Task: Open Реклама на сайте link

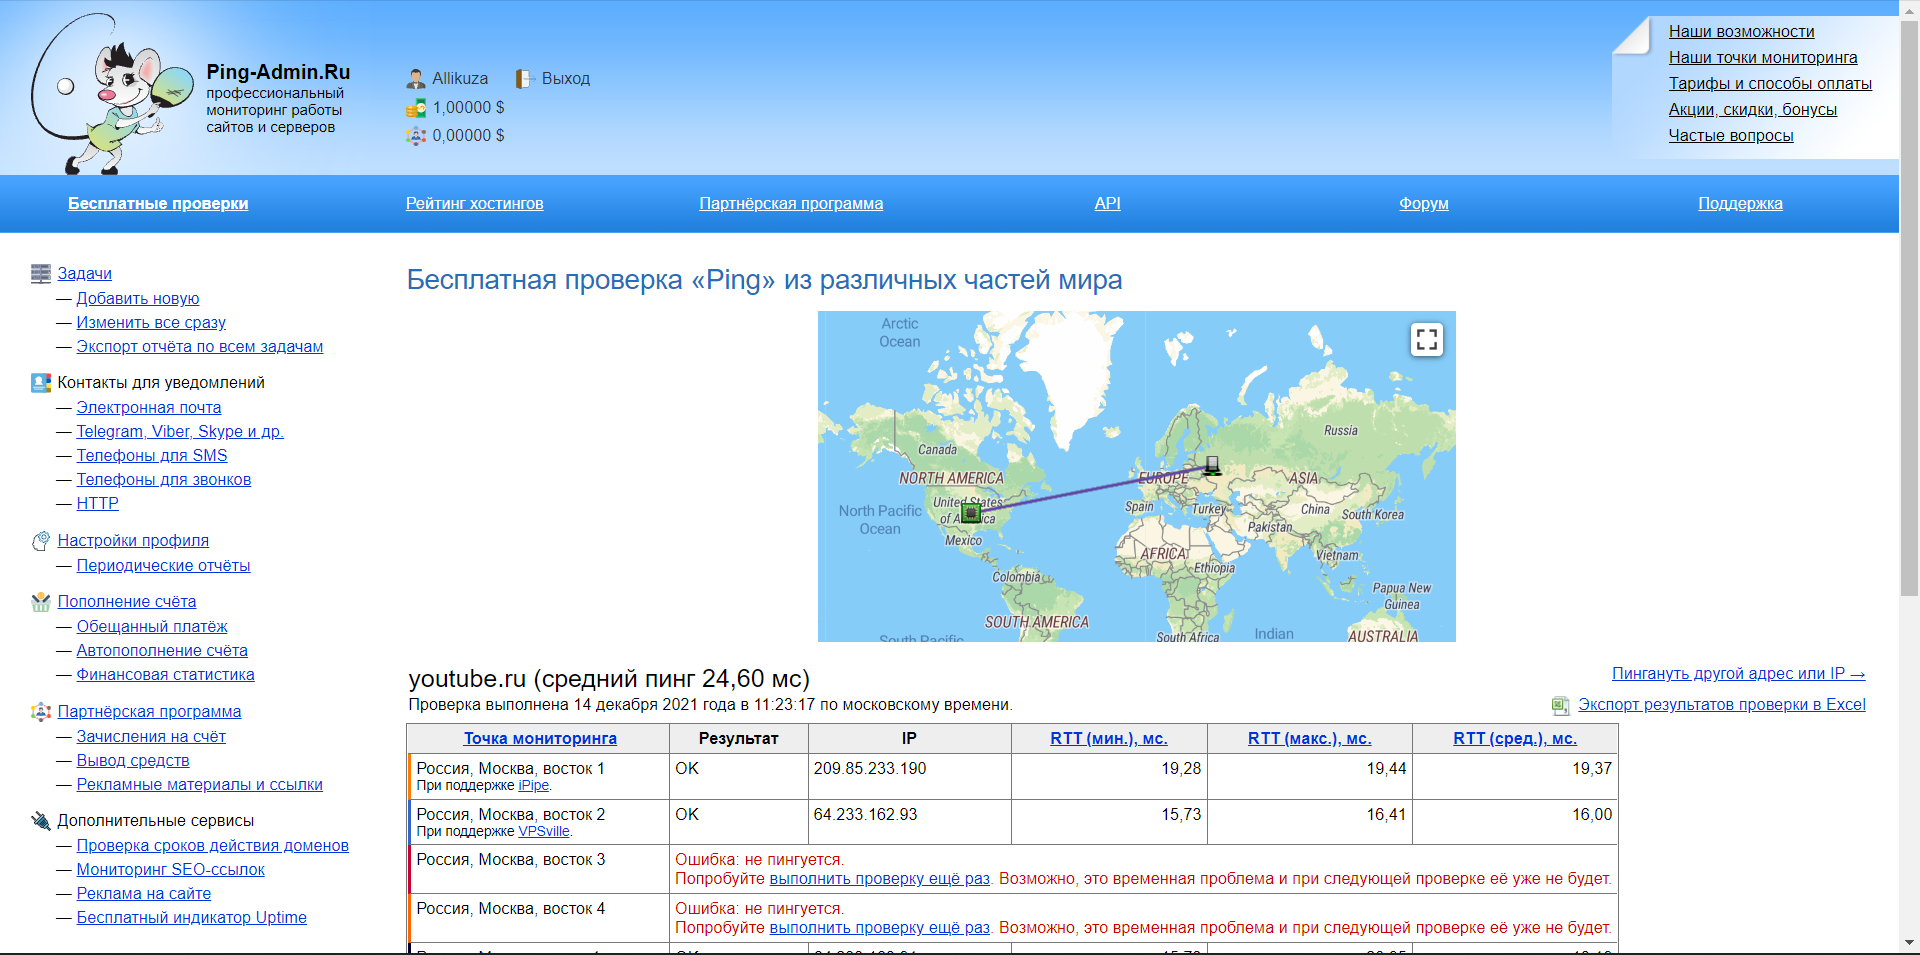Action: 144,894
